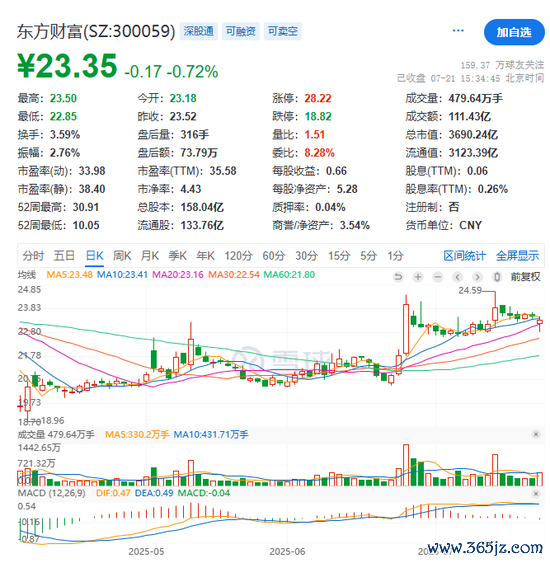The width and height of the screenshot is (550, 563).
Task: Zoom out the K-line chart with minus icon
Action: [438, 277]
